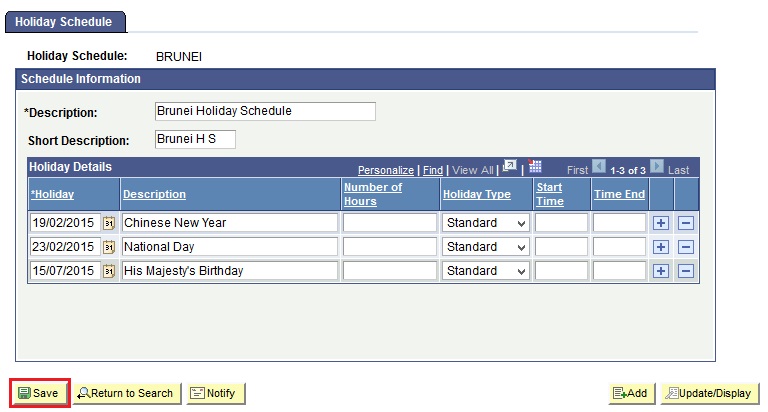Click Number of Hours field for National Day
This screenshot has height=412, width=768.
[x=390, y=247]
